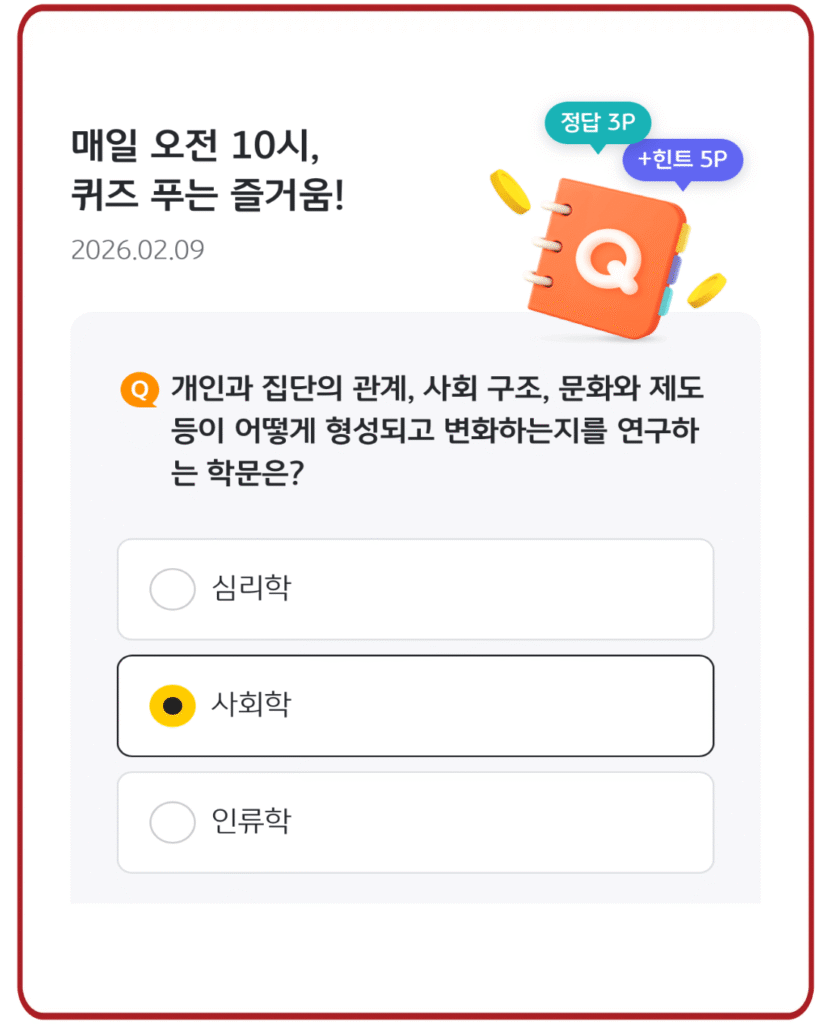Click the question's last line 는 학문은?
This screenshot has height=1024, width=819.
point(238,475)
